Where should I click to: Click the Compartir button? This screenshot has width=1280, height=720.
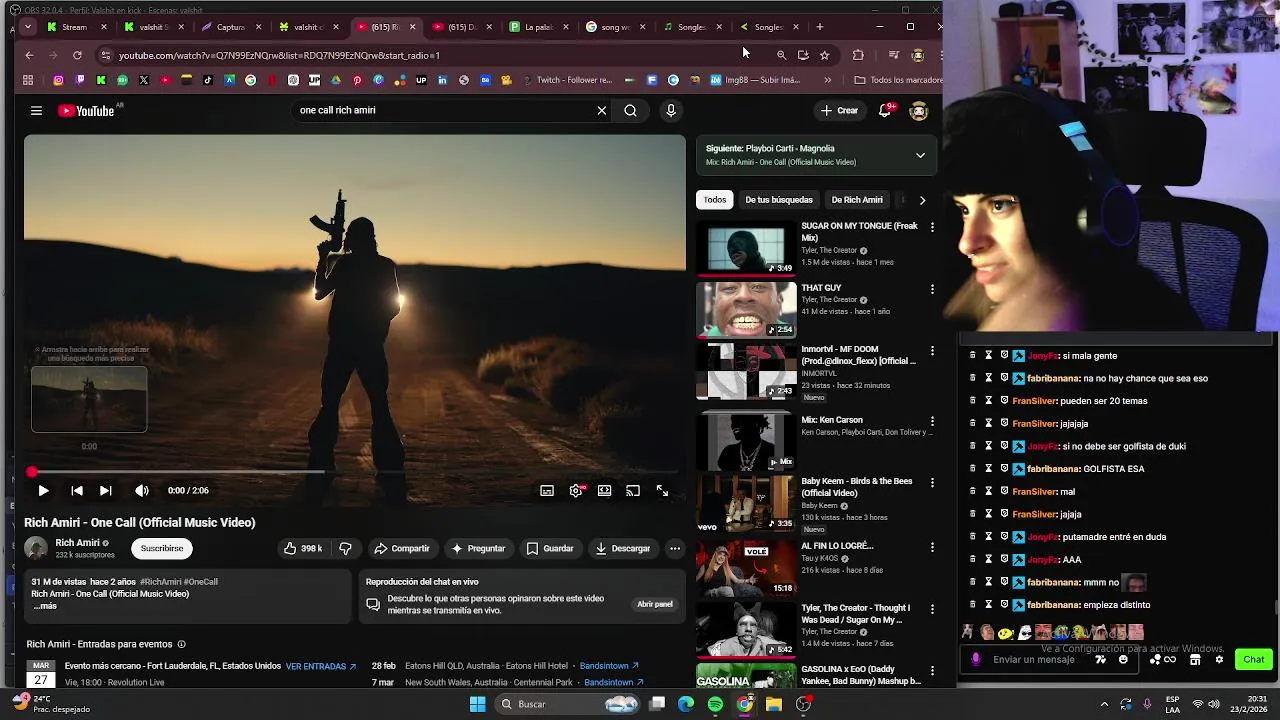(x=401, y=549)
